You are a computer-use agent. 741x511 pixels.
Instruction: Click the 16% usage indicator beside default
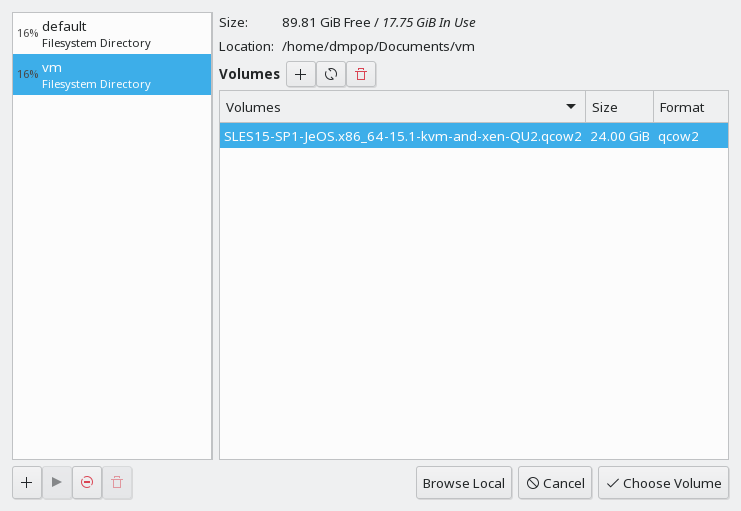(x=28, y=34)
